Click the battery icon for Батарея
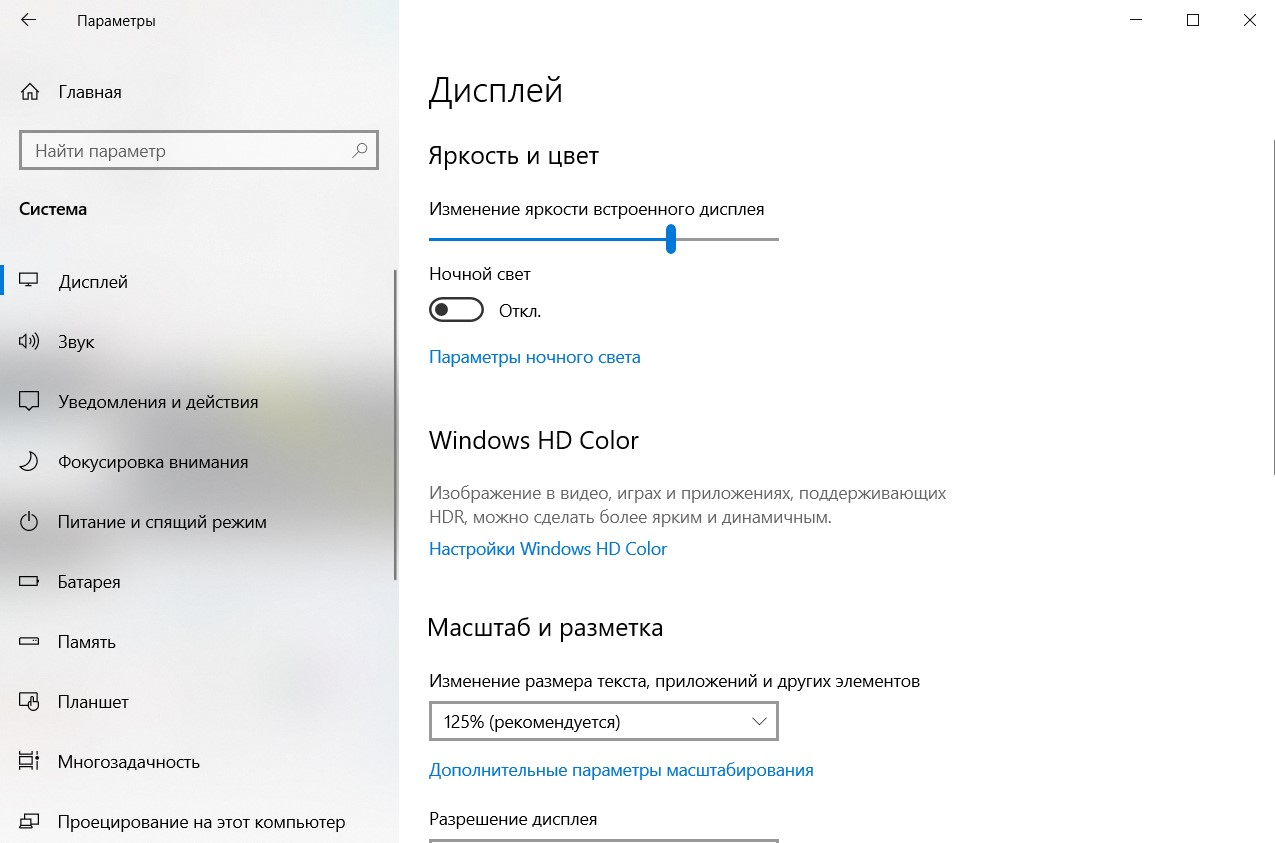The height and width of the screenshot is (843, 1275). 29,581
